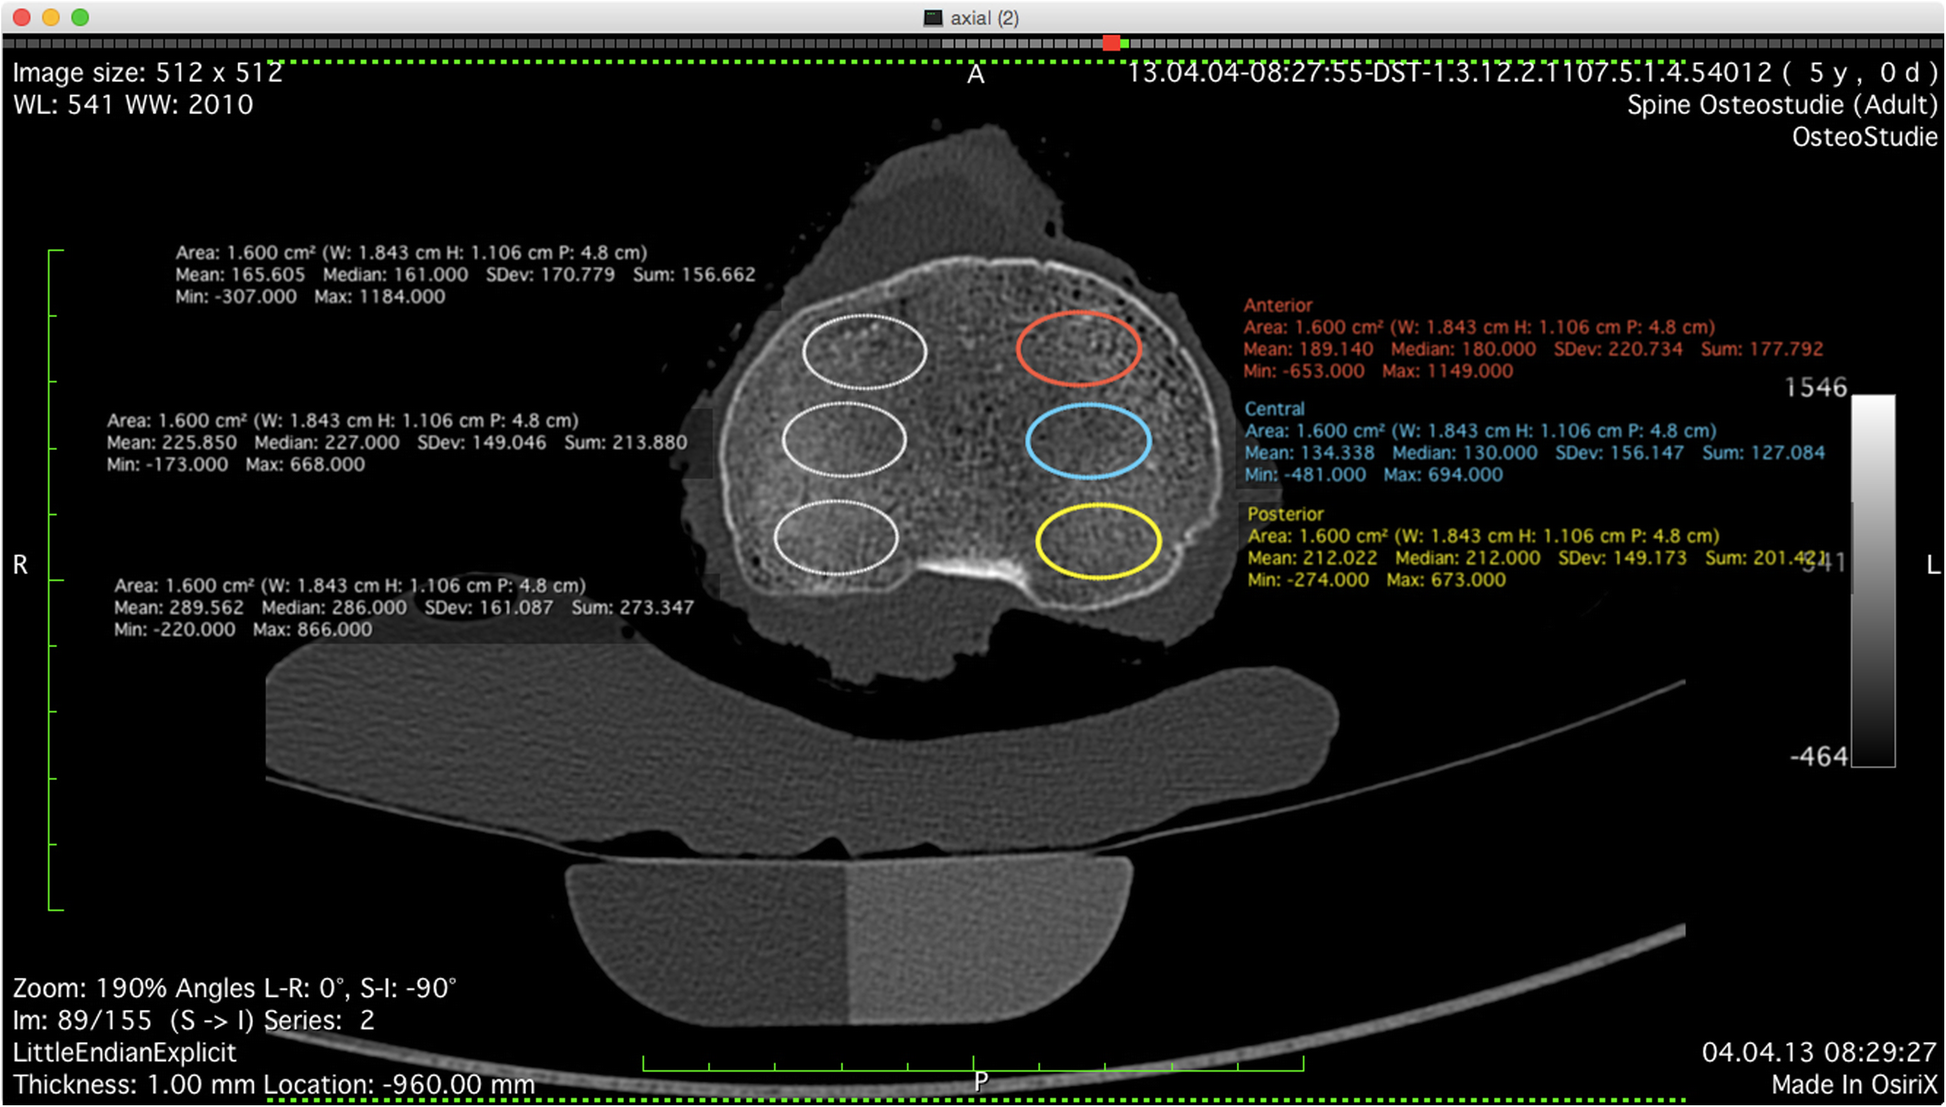Click the 'LittleEndianExplicit' text
The image size is (1946, 1107).
point(124,1052)
